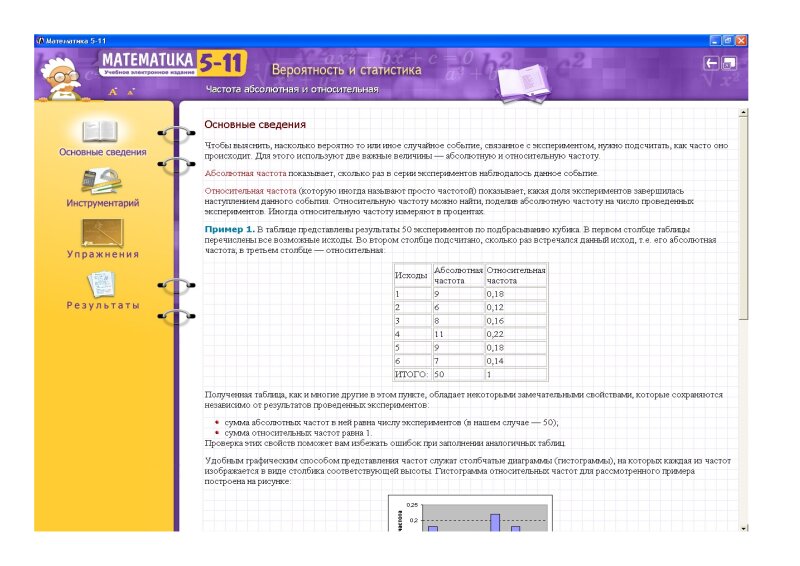
Task: Open the Инструментарий tools icon
Action: 102,181
